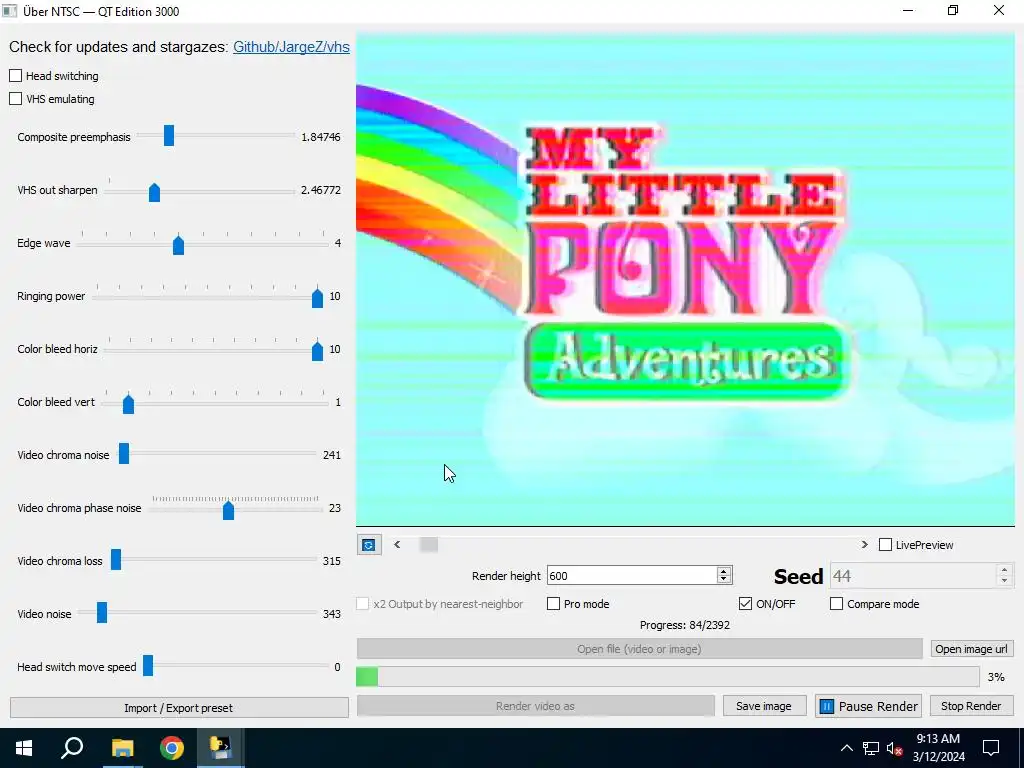
Task: Click the right arrow of frame scrollbar
Action: click(x=865, y=545)
